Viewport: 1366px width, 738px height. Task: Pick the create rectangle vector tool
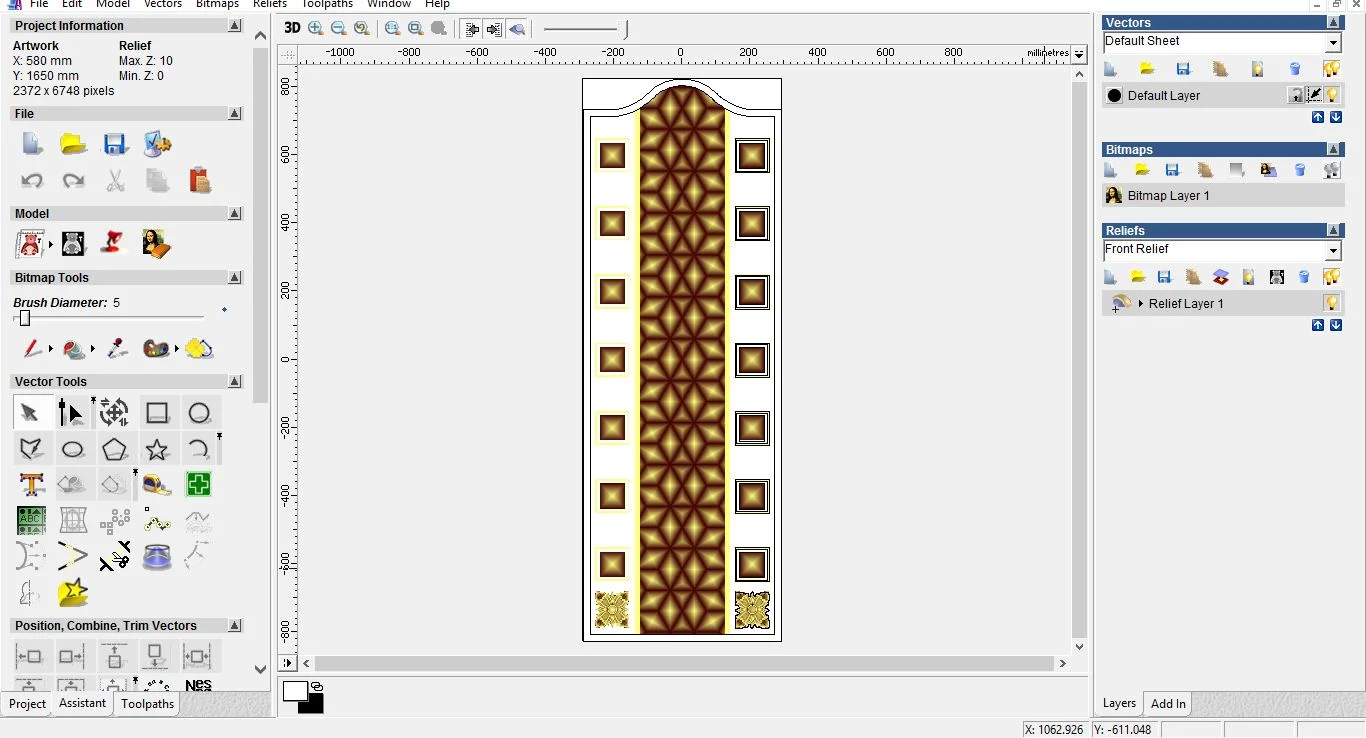157,412
